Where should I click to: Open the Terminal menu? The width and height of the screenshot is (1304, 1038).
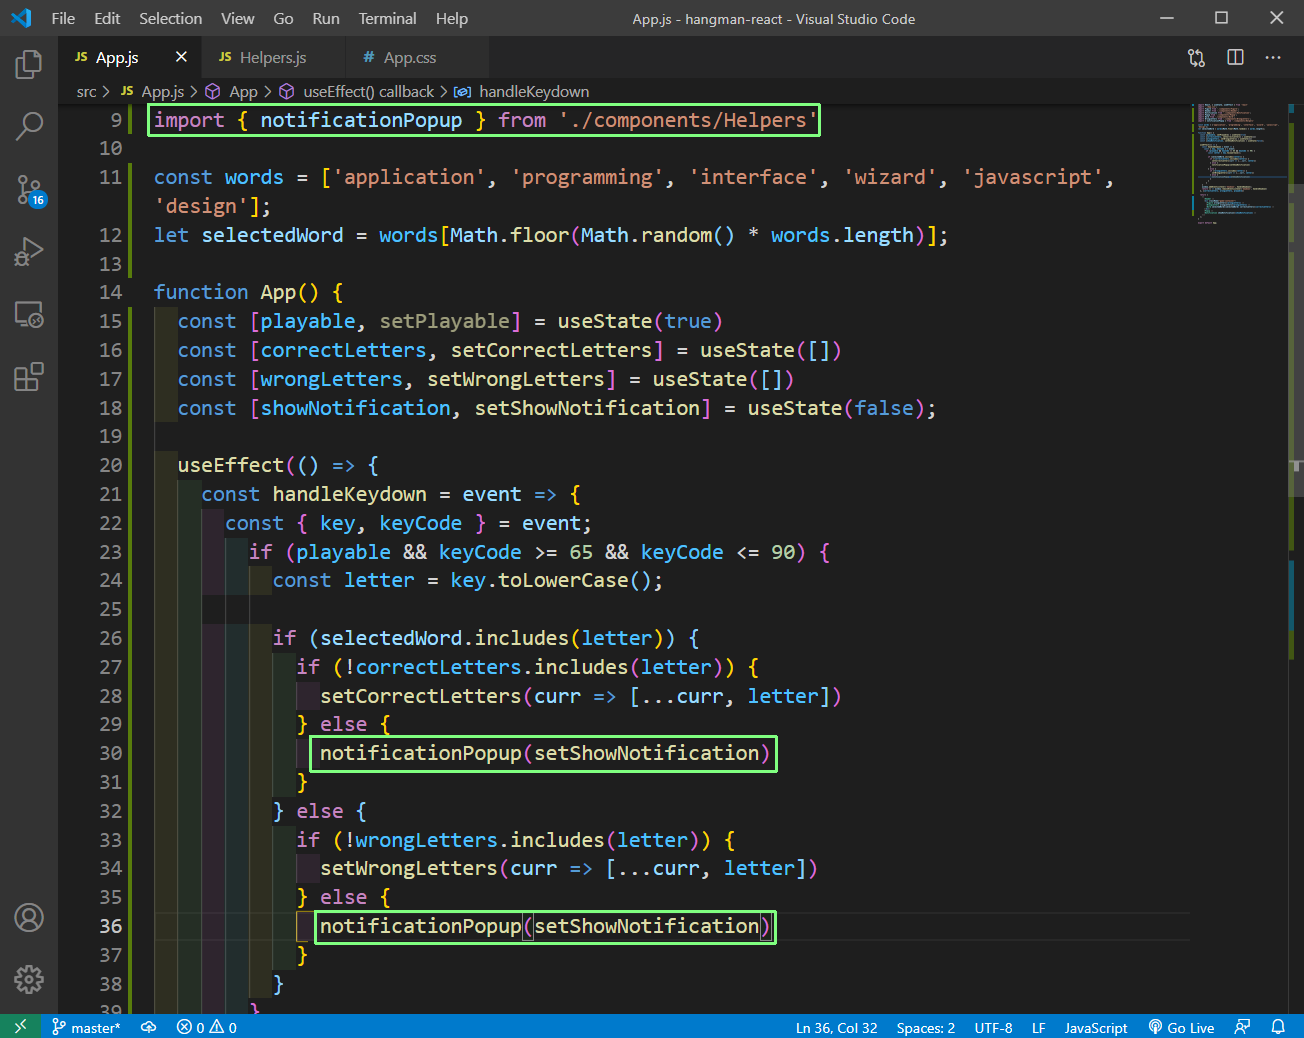387,18
